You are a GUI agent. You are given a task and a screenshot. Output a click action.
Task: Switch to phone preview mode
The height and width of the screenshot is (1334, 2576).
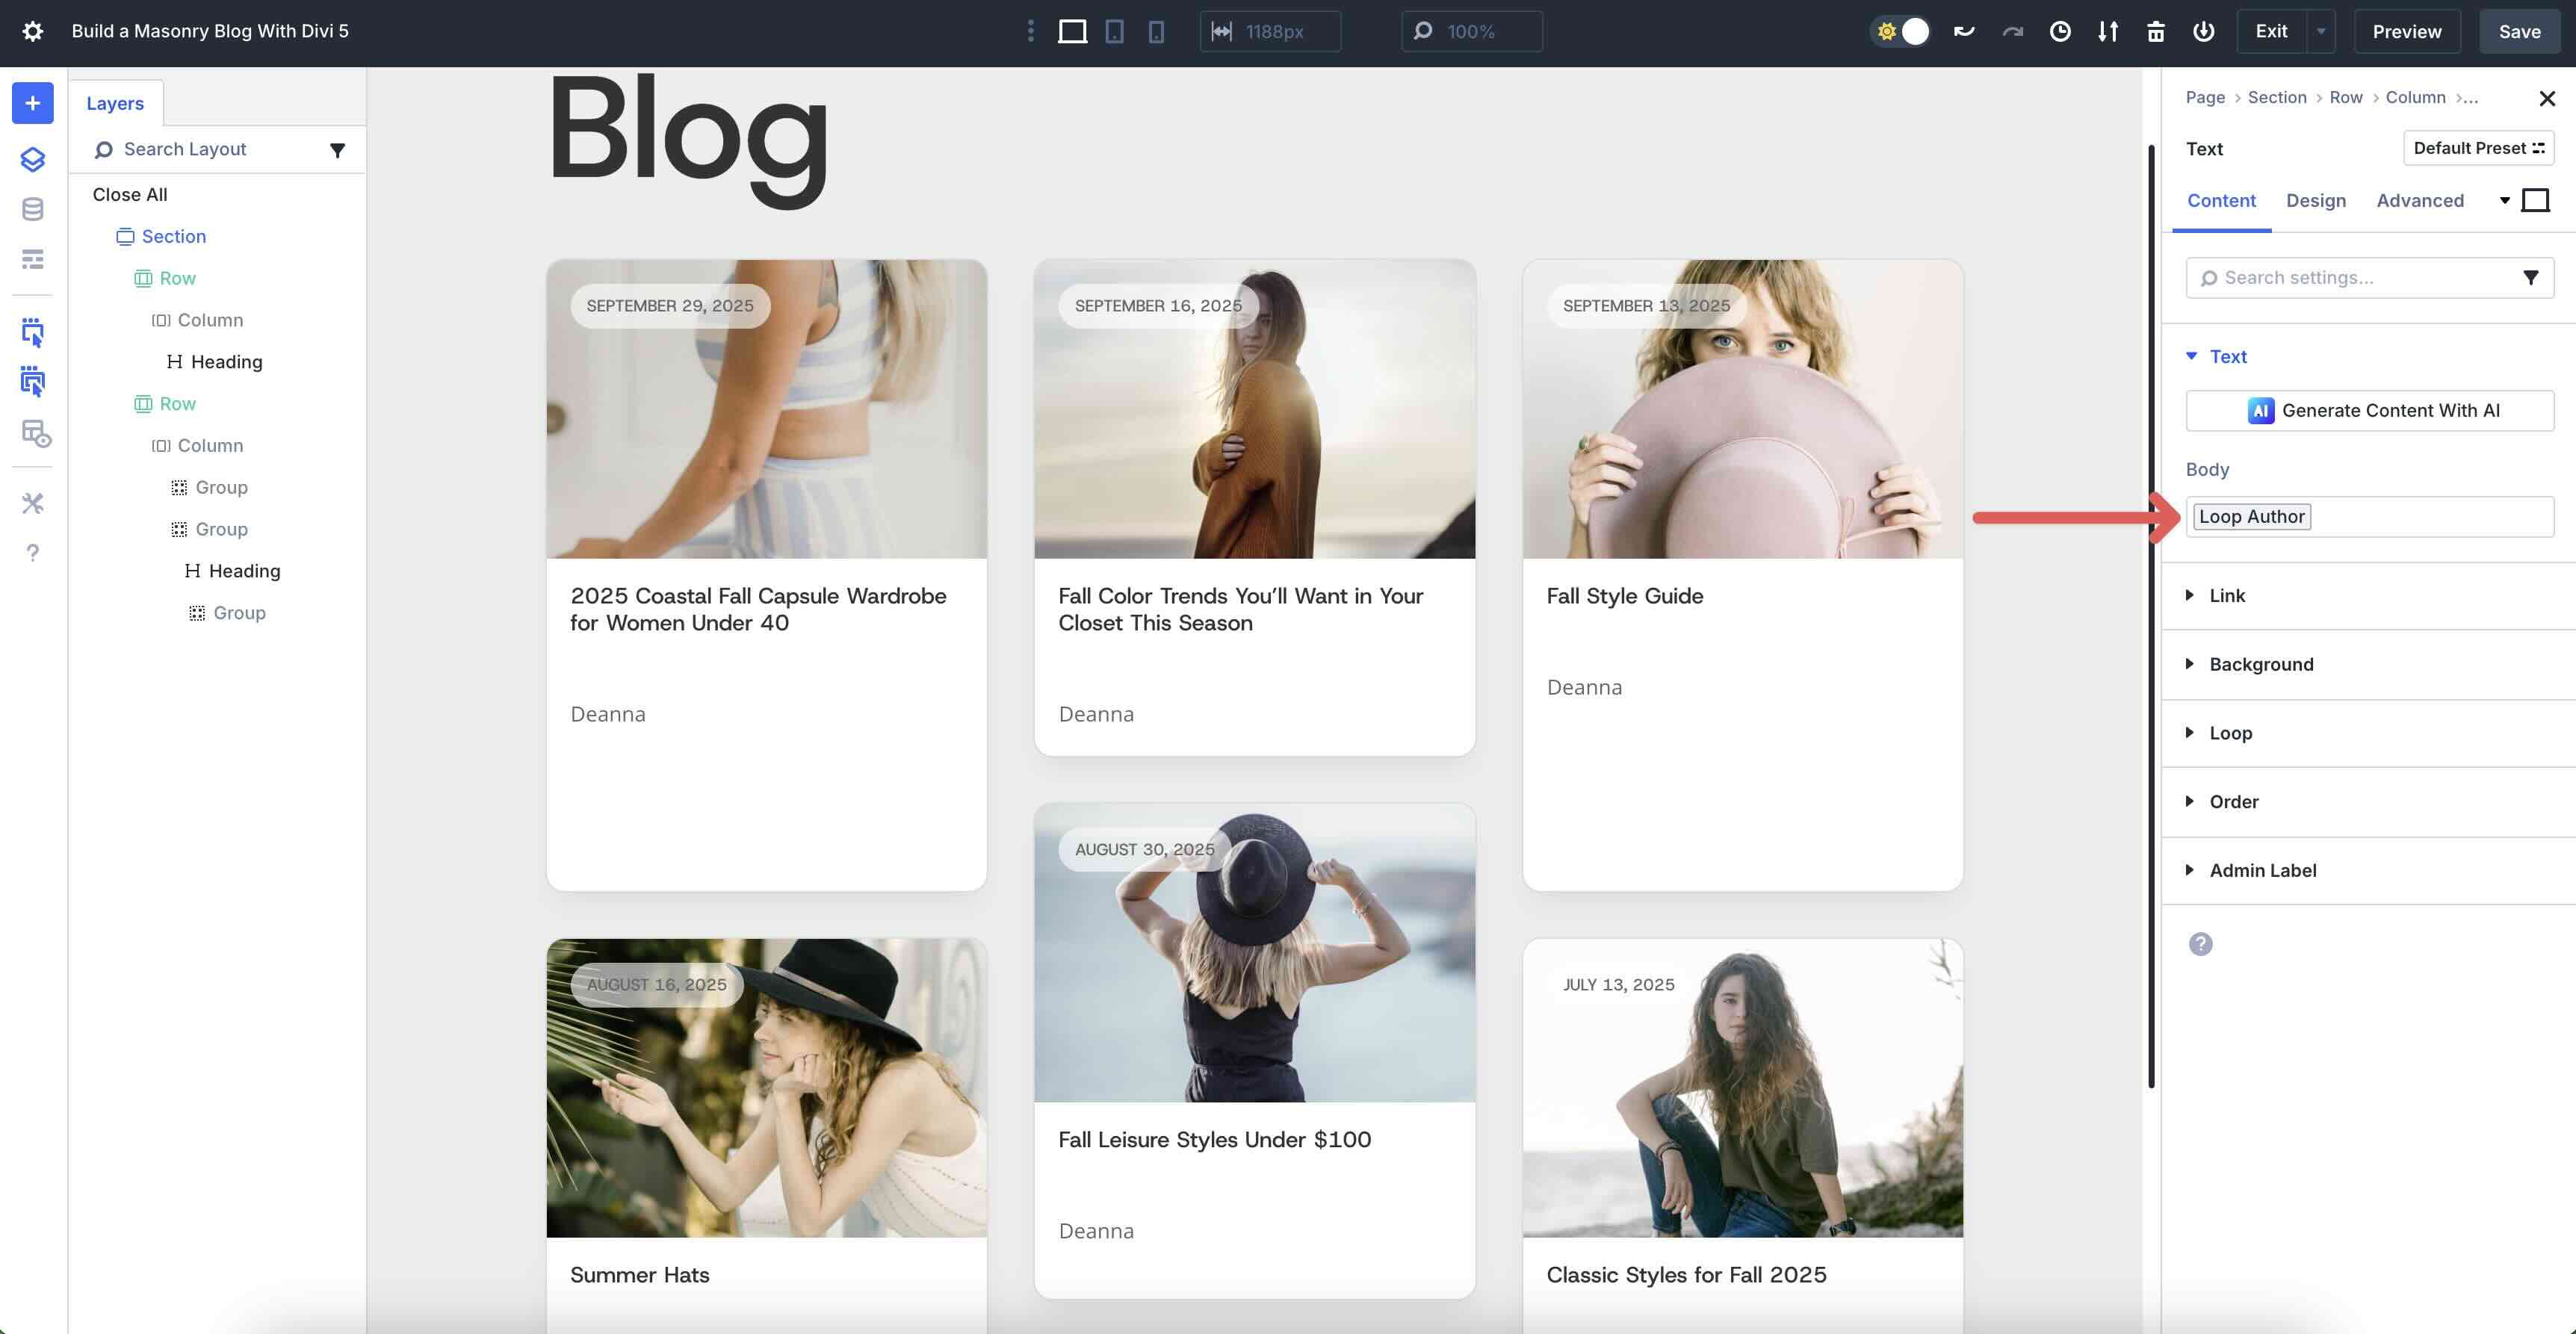(1156, 31)
